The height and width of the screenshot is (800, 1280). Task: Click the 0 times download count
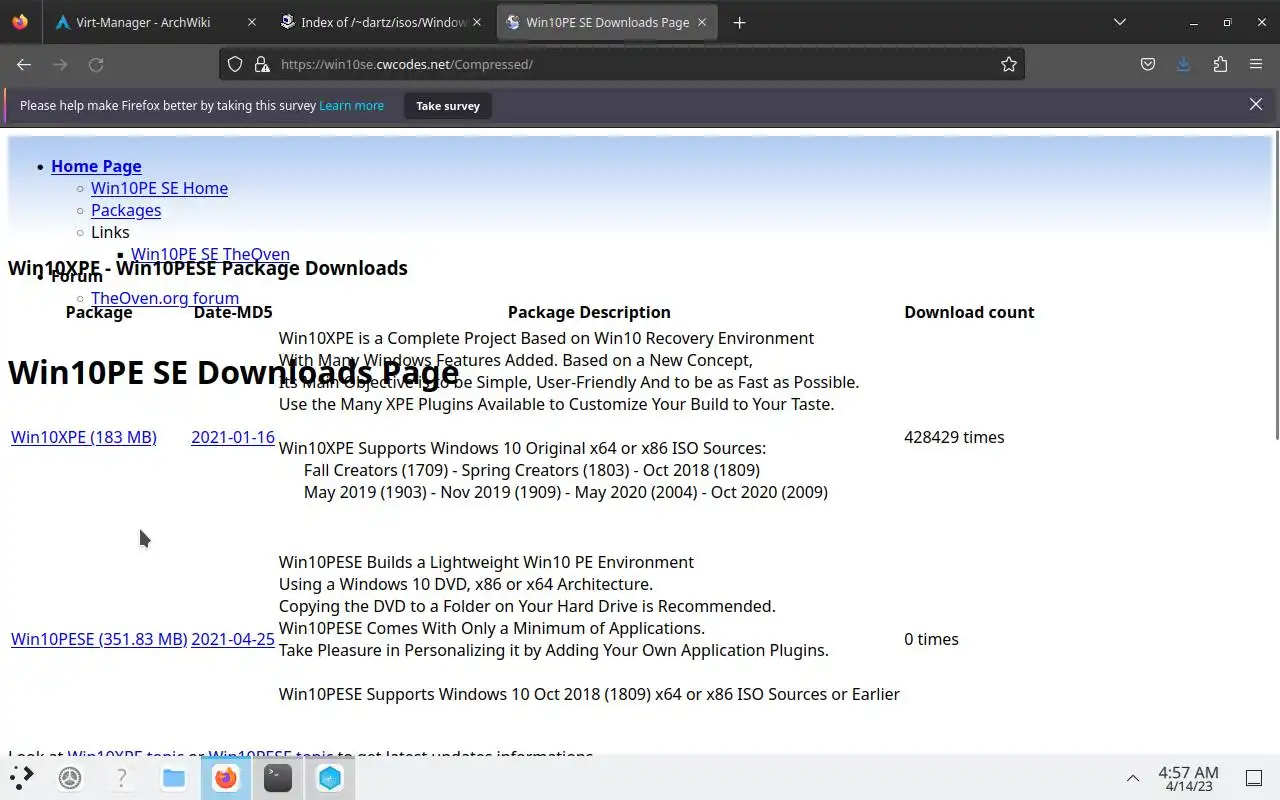[931, 639]
